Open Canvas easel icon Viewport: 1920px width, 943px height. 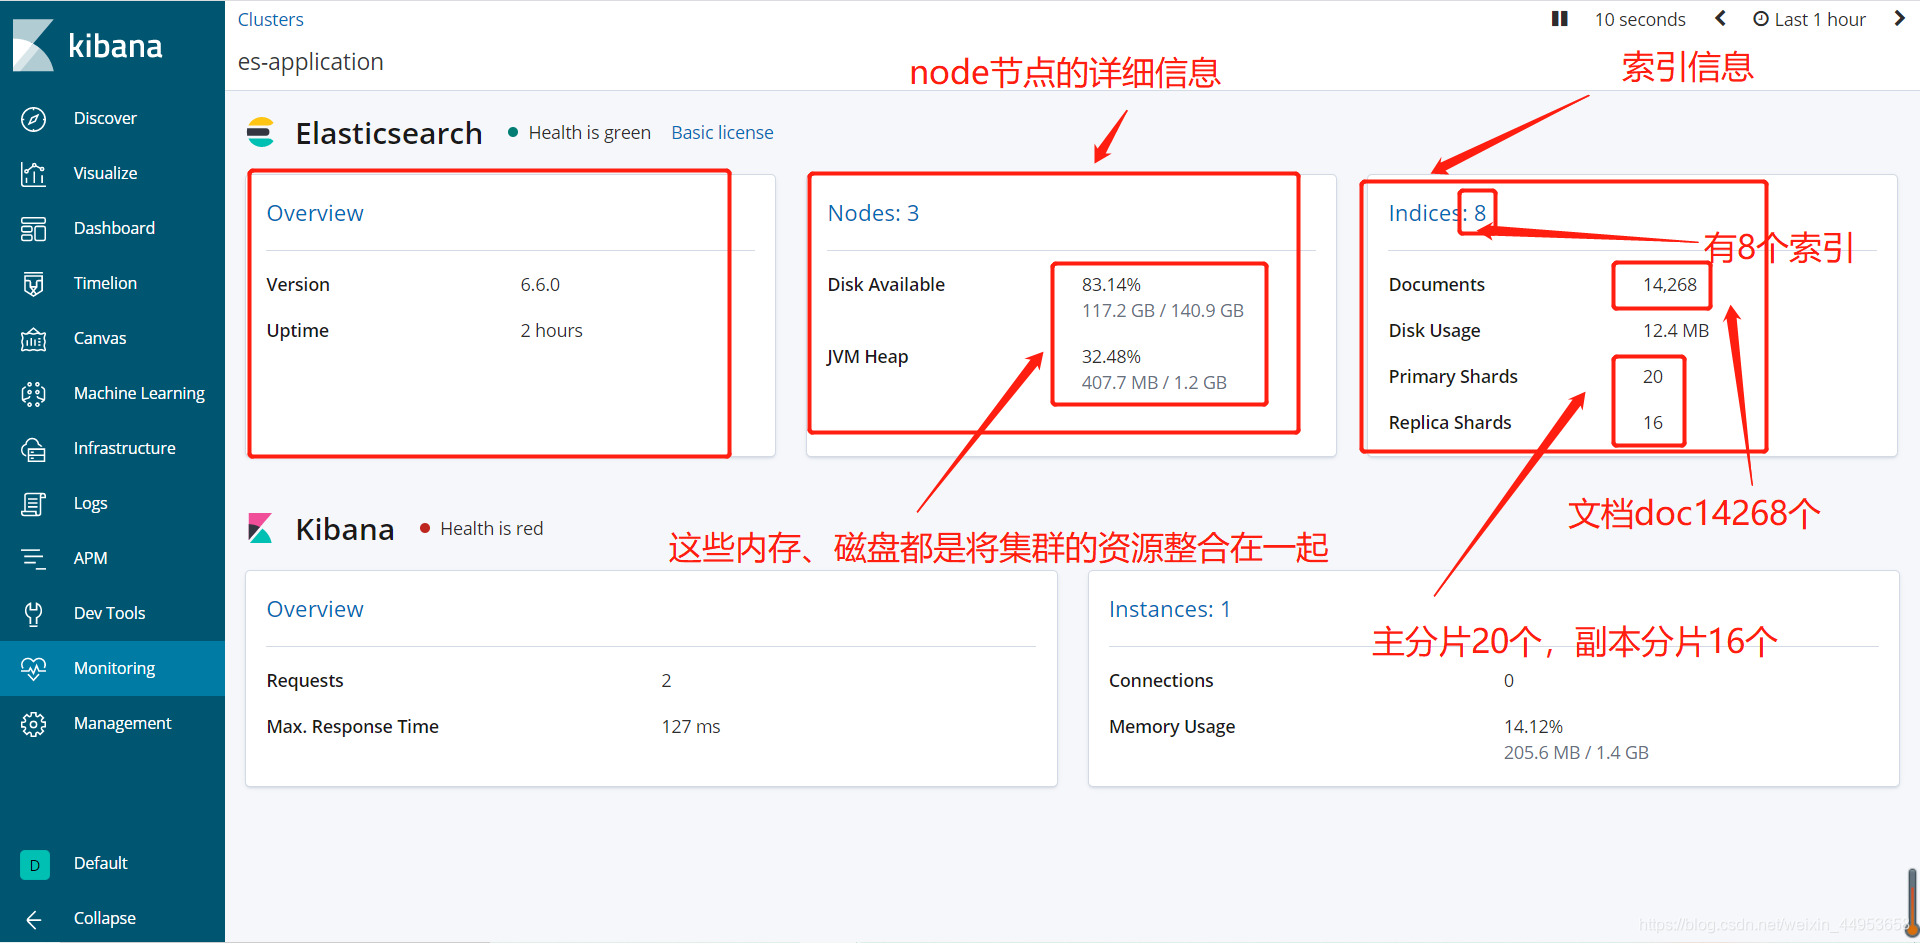[x=33, y=339]
